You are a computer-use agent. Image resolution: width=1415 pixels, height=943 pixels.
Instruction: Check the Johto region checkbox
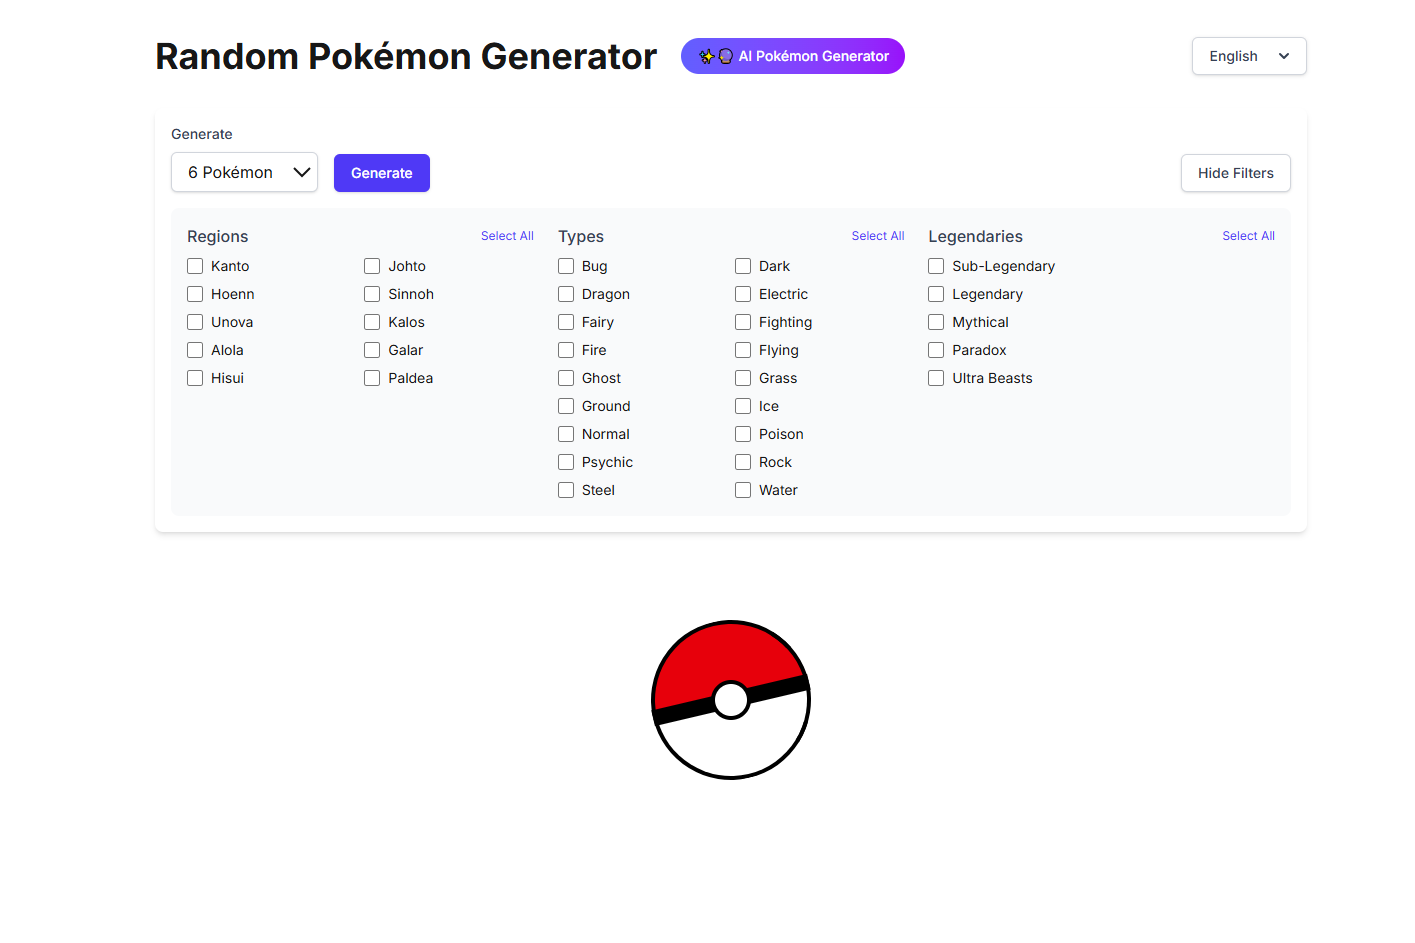[x=372, y=266]
